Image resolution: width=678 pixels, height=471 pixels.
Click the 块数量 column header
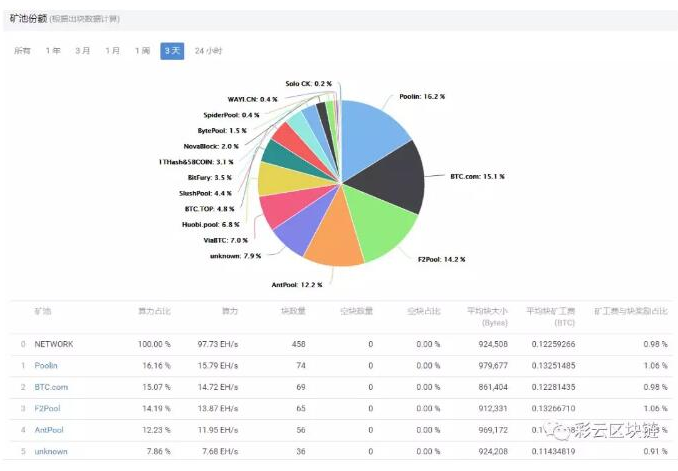click(293, 311)
